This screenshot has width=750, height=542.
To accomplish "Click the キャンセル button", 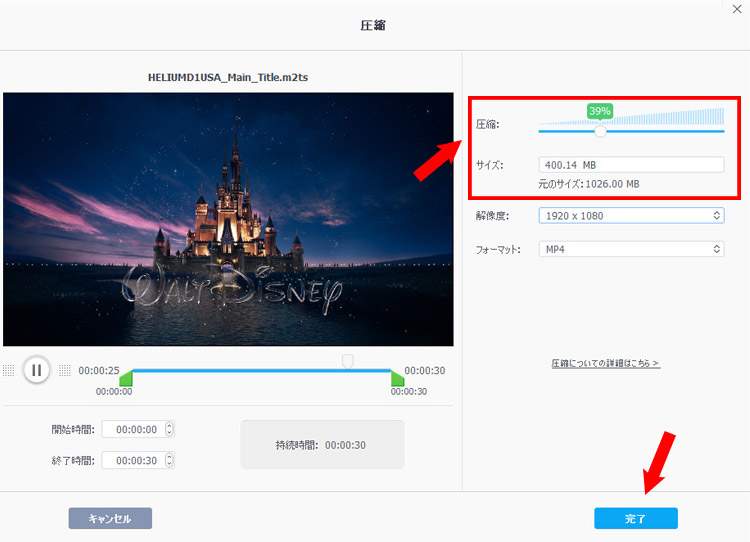I will click(110, 519).
